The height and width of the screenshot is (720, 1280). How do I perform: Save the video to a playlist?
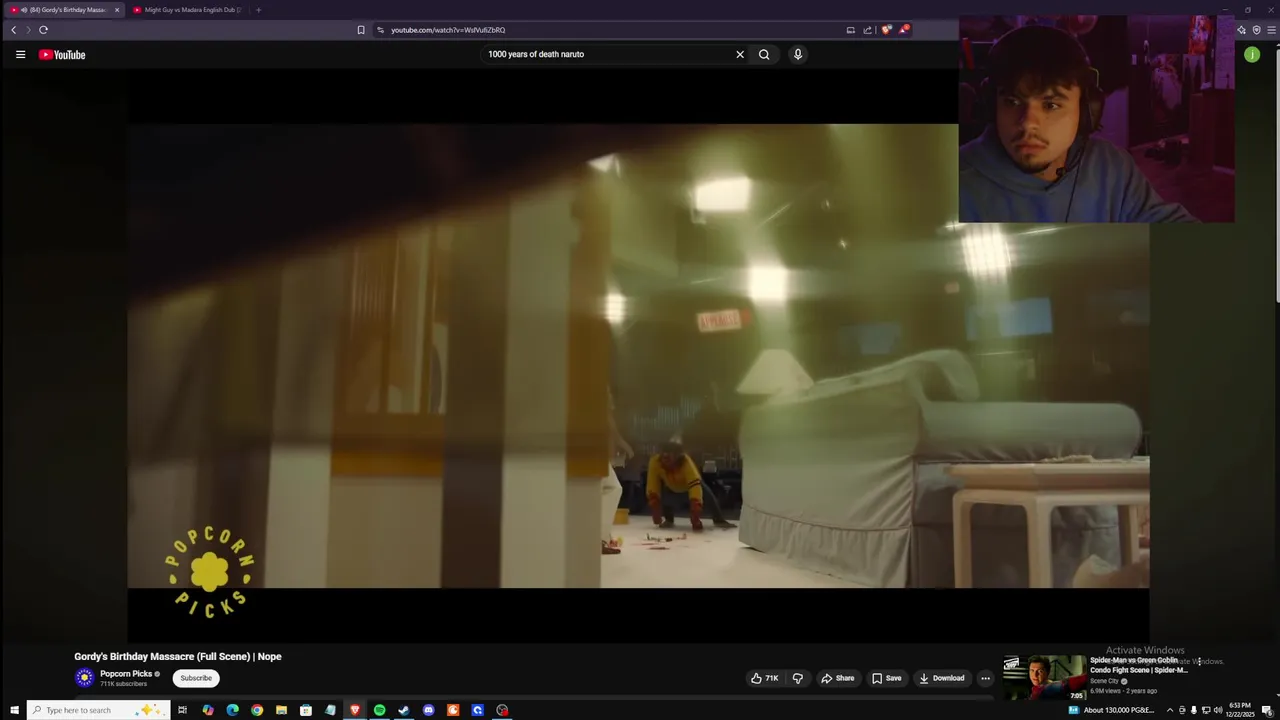point(887,678)
